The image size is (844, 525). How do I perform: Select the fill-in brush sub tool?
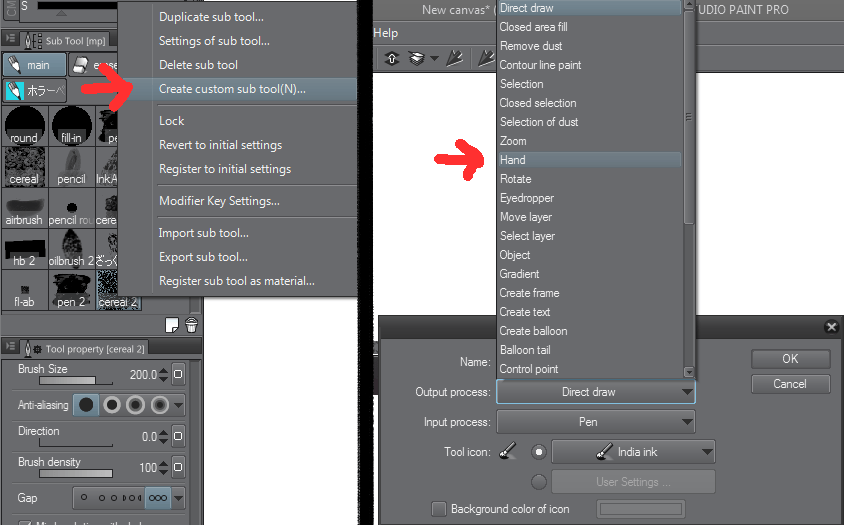click(72, 126)
